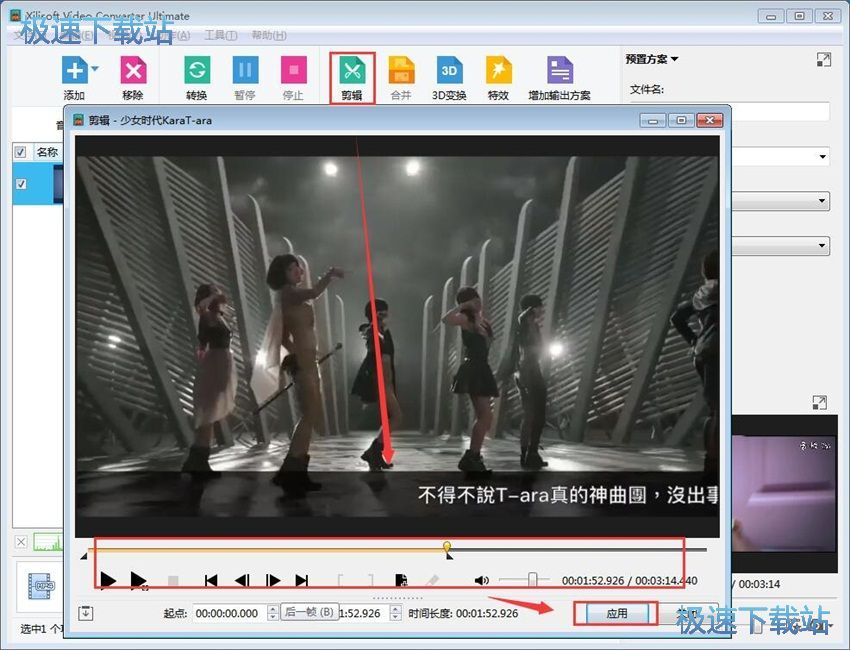Viewport: 850px width, 650px height.
Task: Jump to the segment end in 剪辑 window
Action: [x=302, y=581]
